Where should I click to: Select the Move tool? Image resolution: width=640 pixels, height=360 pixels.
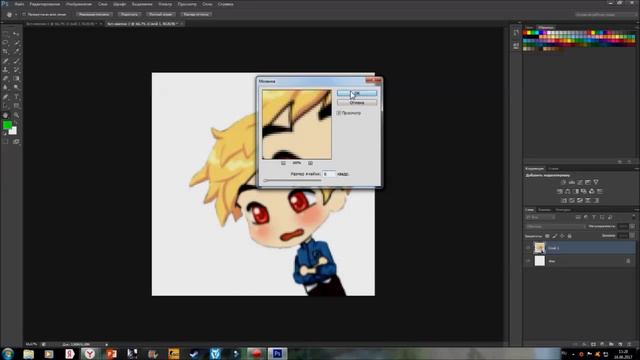[16, 34]
